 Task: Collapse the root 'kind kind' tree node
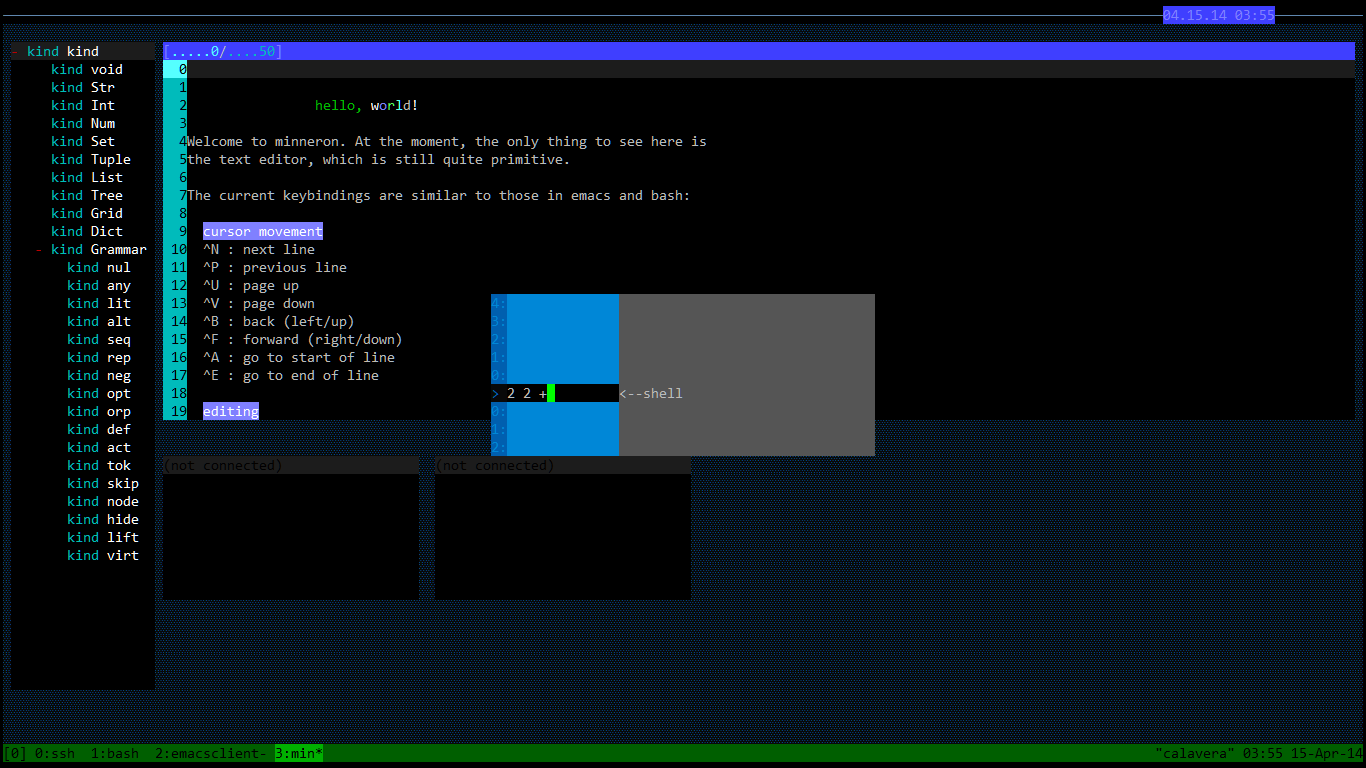[15, 52]
